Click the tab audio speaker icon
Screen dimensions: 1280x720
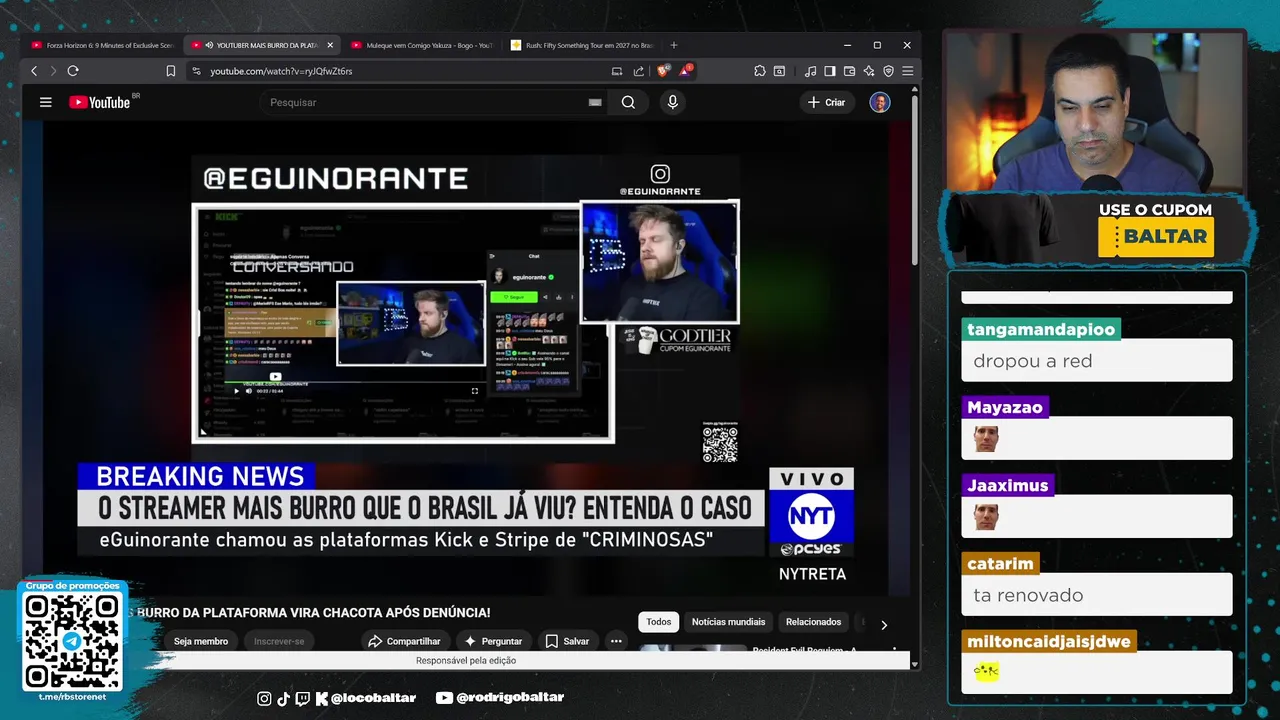coord(209,45)
